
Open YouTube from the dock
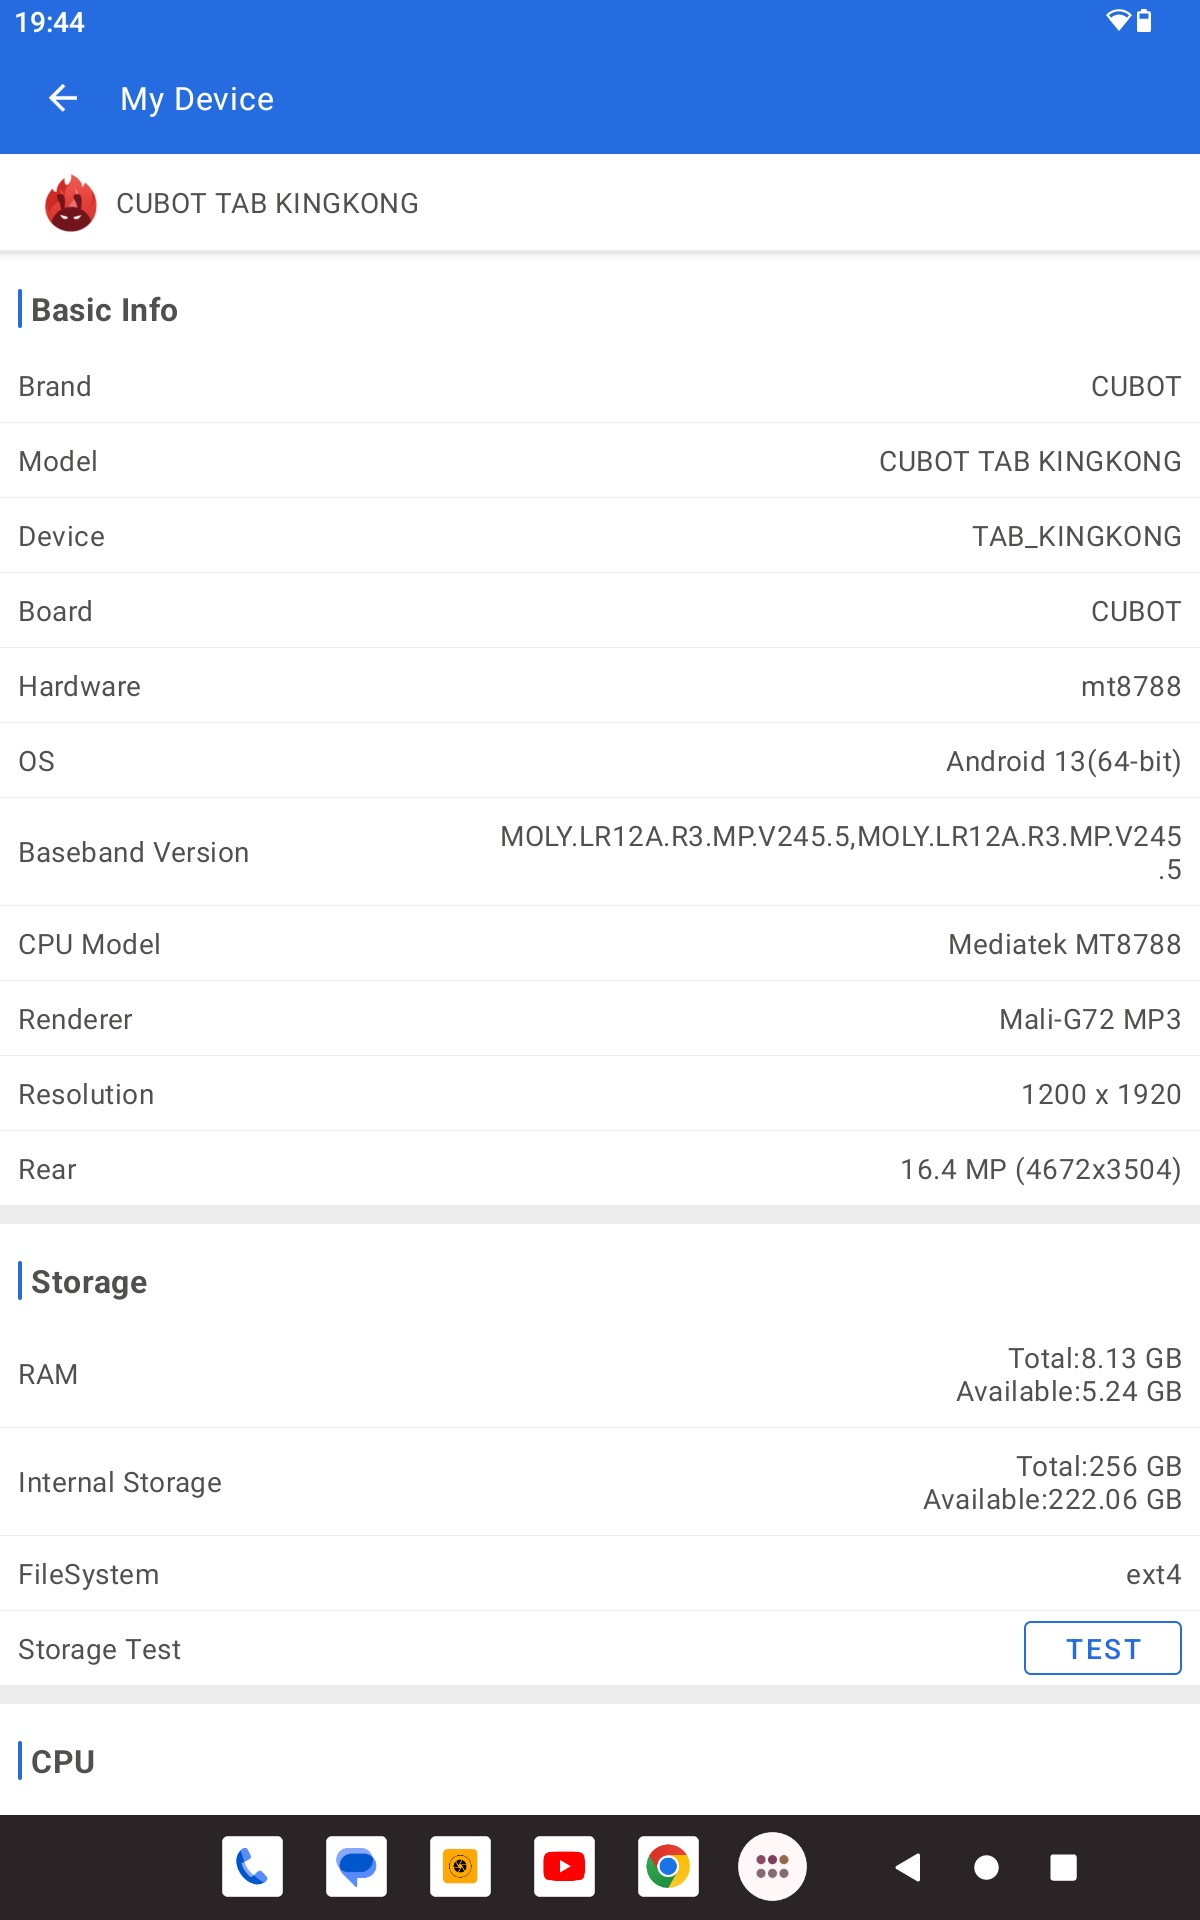point(564,1866)
